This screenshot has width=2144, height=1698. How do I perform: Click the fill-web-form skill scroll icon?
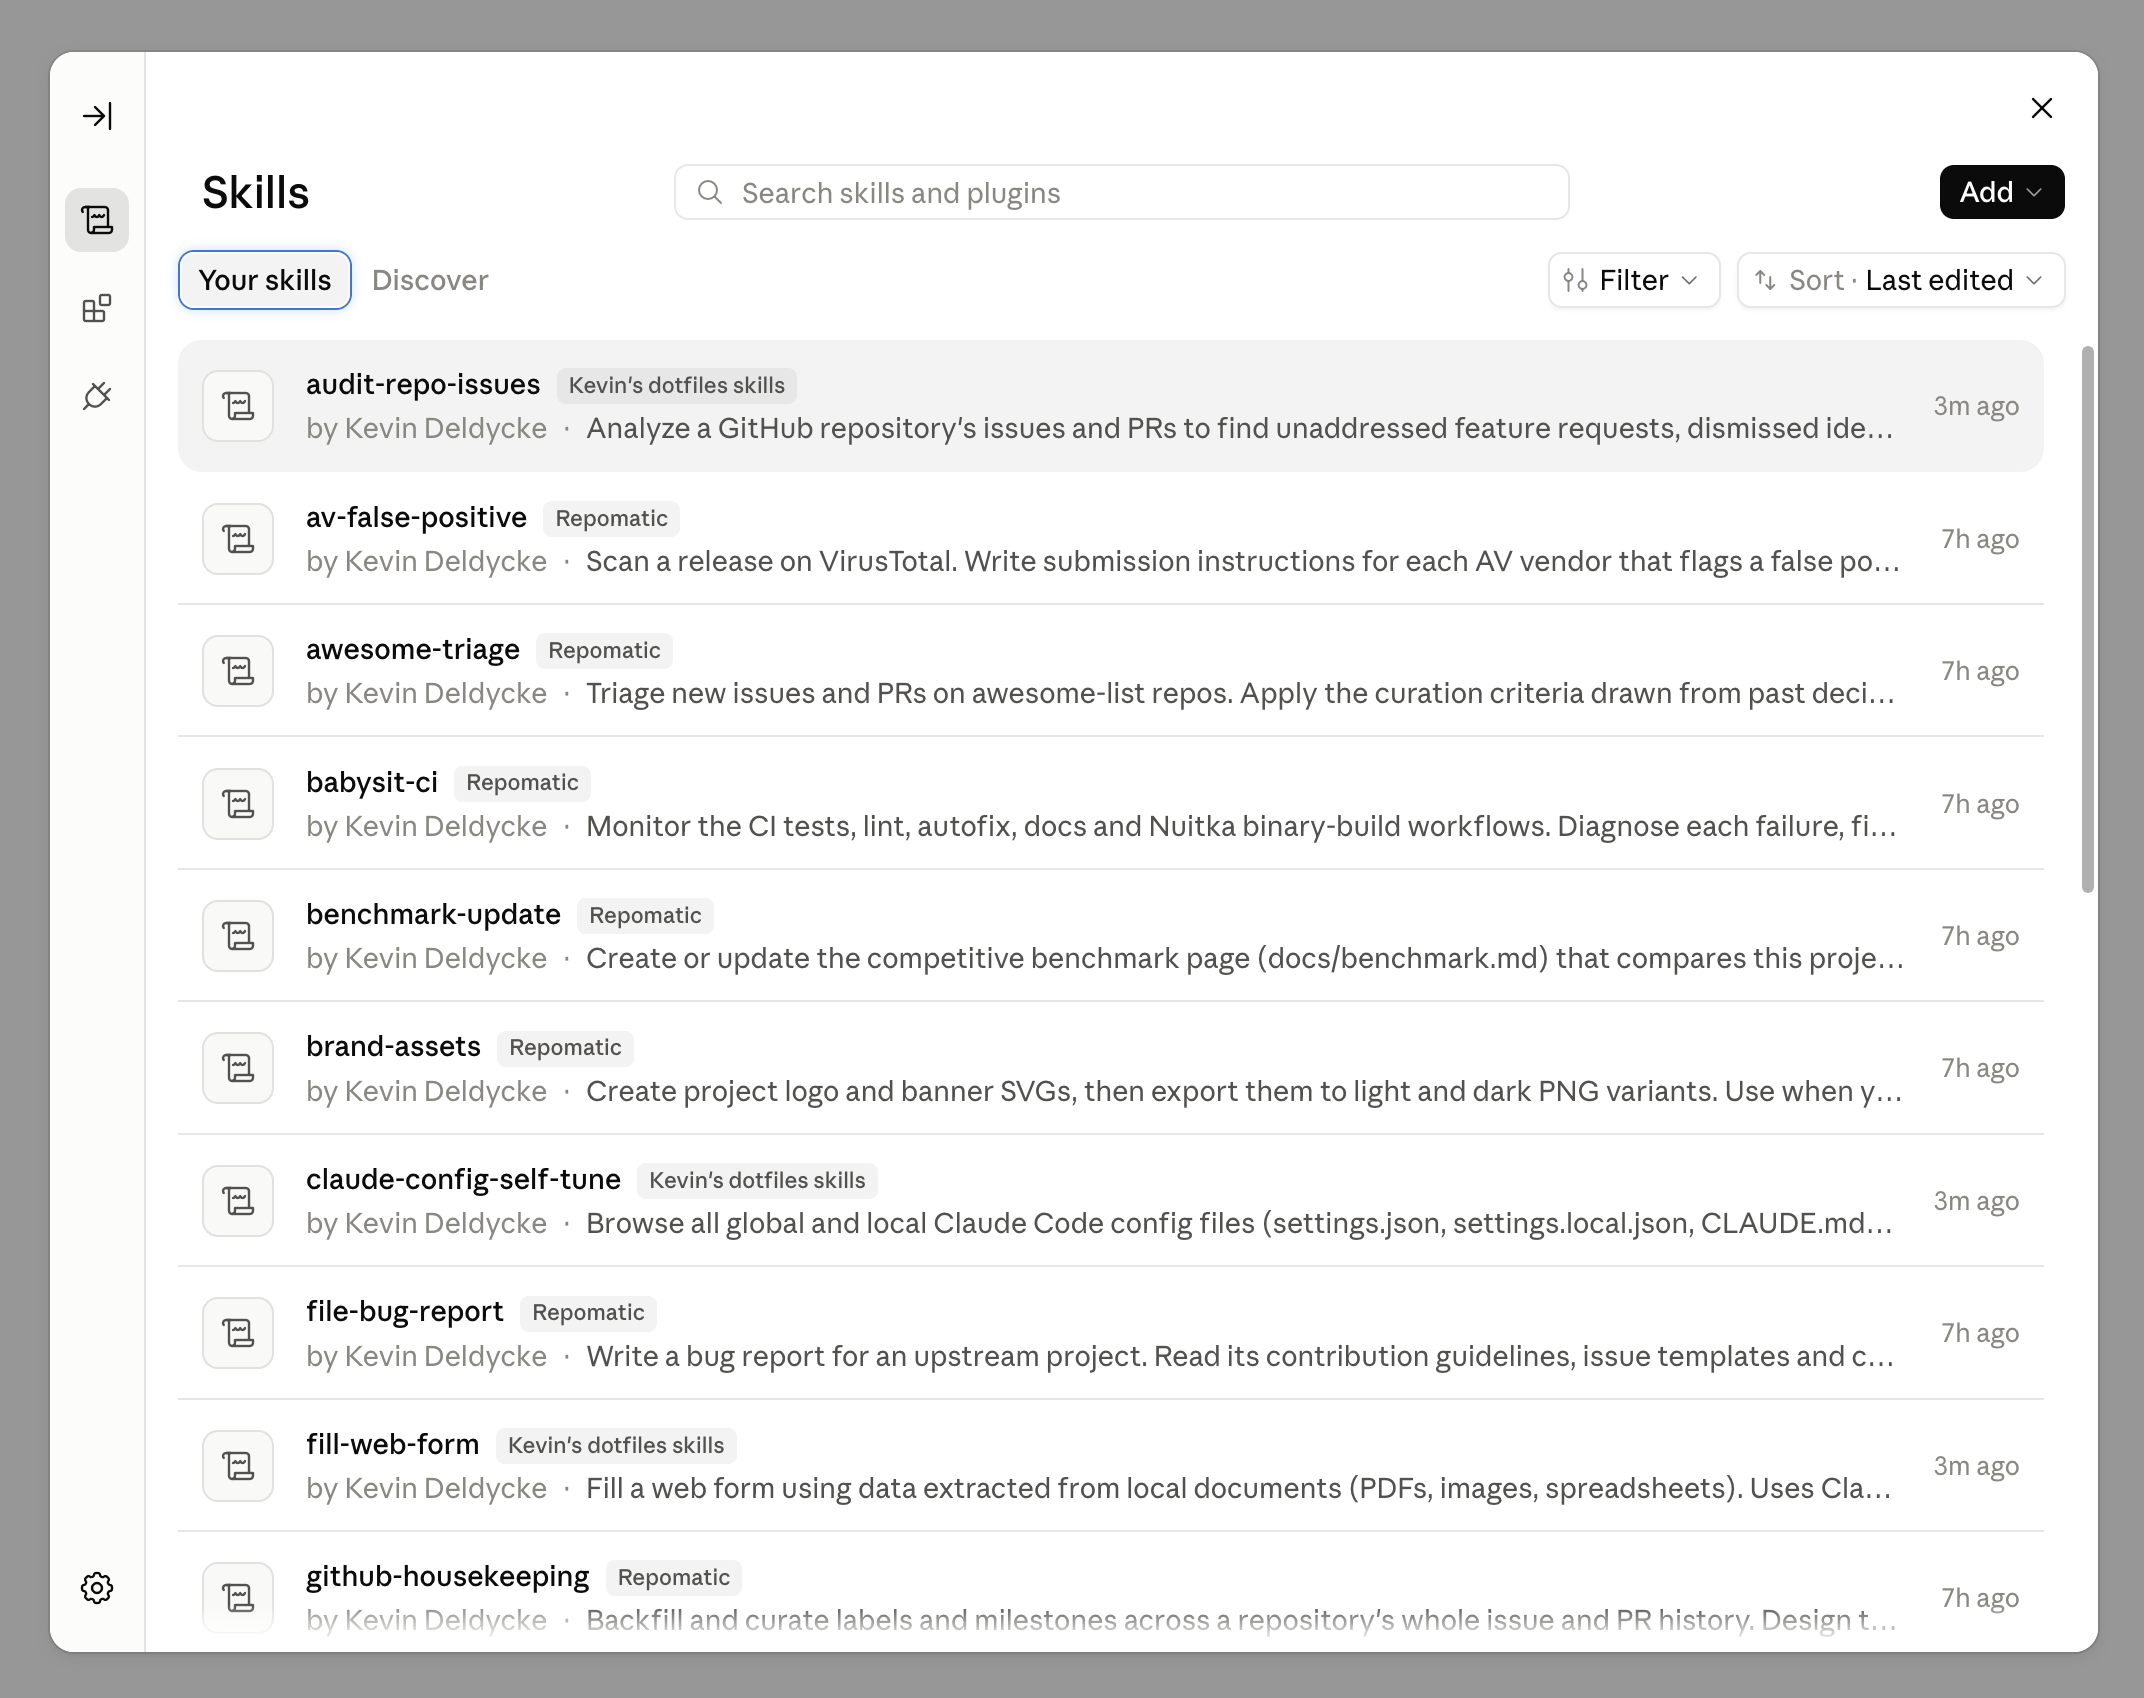coord(238,1466)
